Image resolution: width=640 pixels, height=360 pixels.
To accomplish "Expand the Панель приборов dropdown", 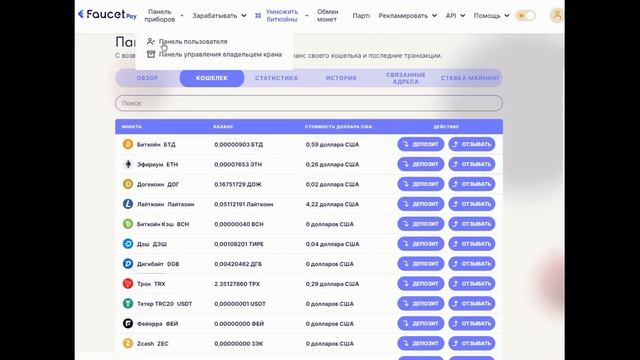I will coord(164,16).
